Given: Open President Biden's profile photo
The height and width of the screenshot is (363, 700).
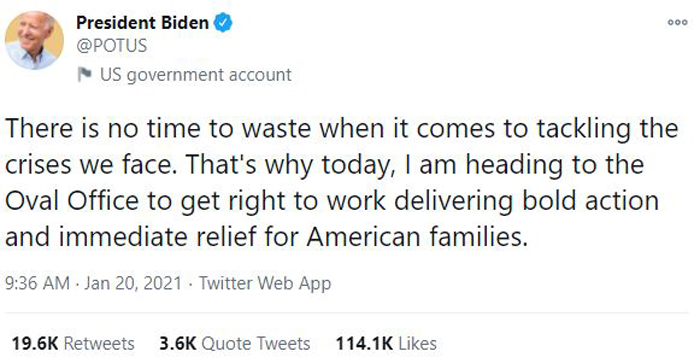Looking at the screenshot, I should [x=34, y=41].
